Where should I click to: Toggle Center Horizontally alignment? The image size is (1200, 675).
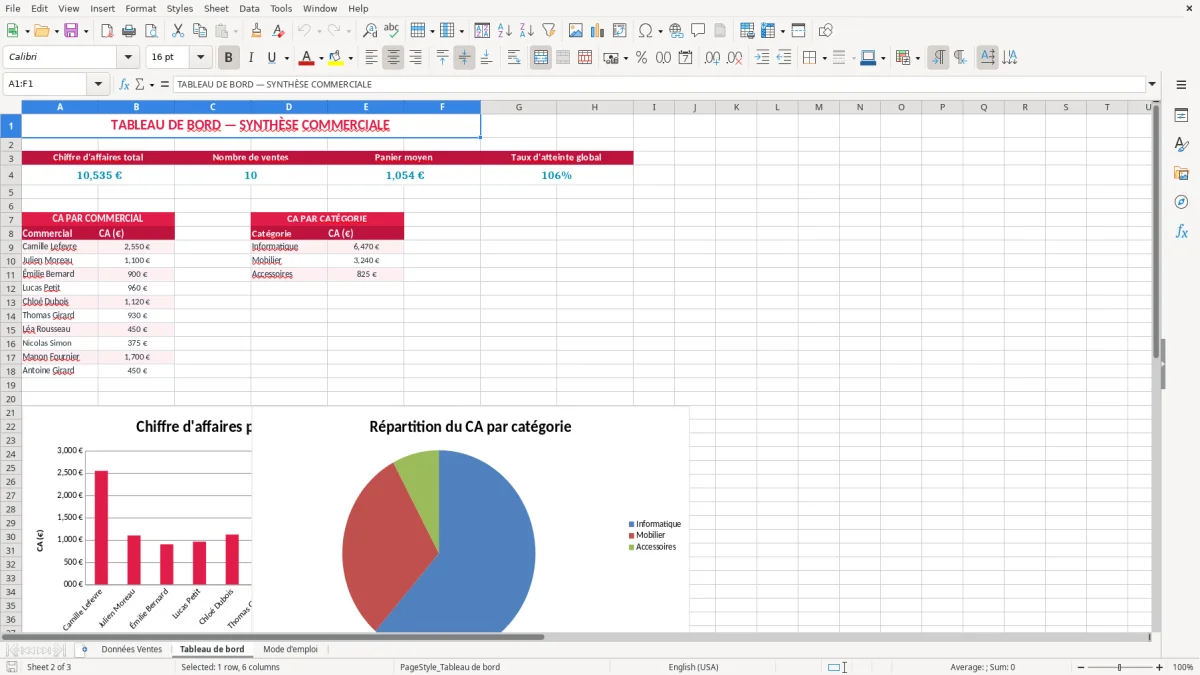pos(393,58)
